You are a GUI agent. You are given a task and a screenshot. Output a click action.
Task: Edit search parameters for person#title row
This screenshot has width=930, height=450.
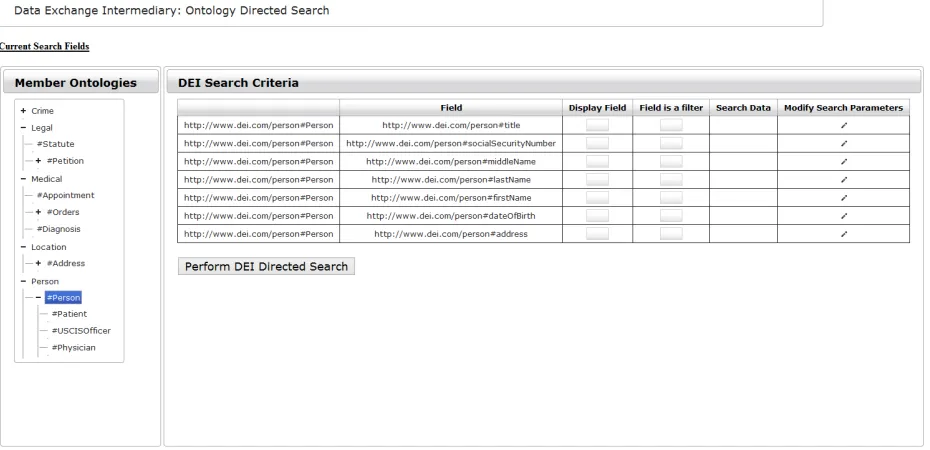point(843,125)
